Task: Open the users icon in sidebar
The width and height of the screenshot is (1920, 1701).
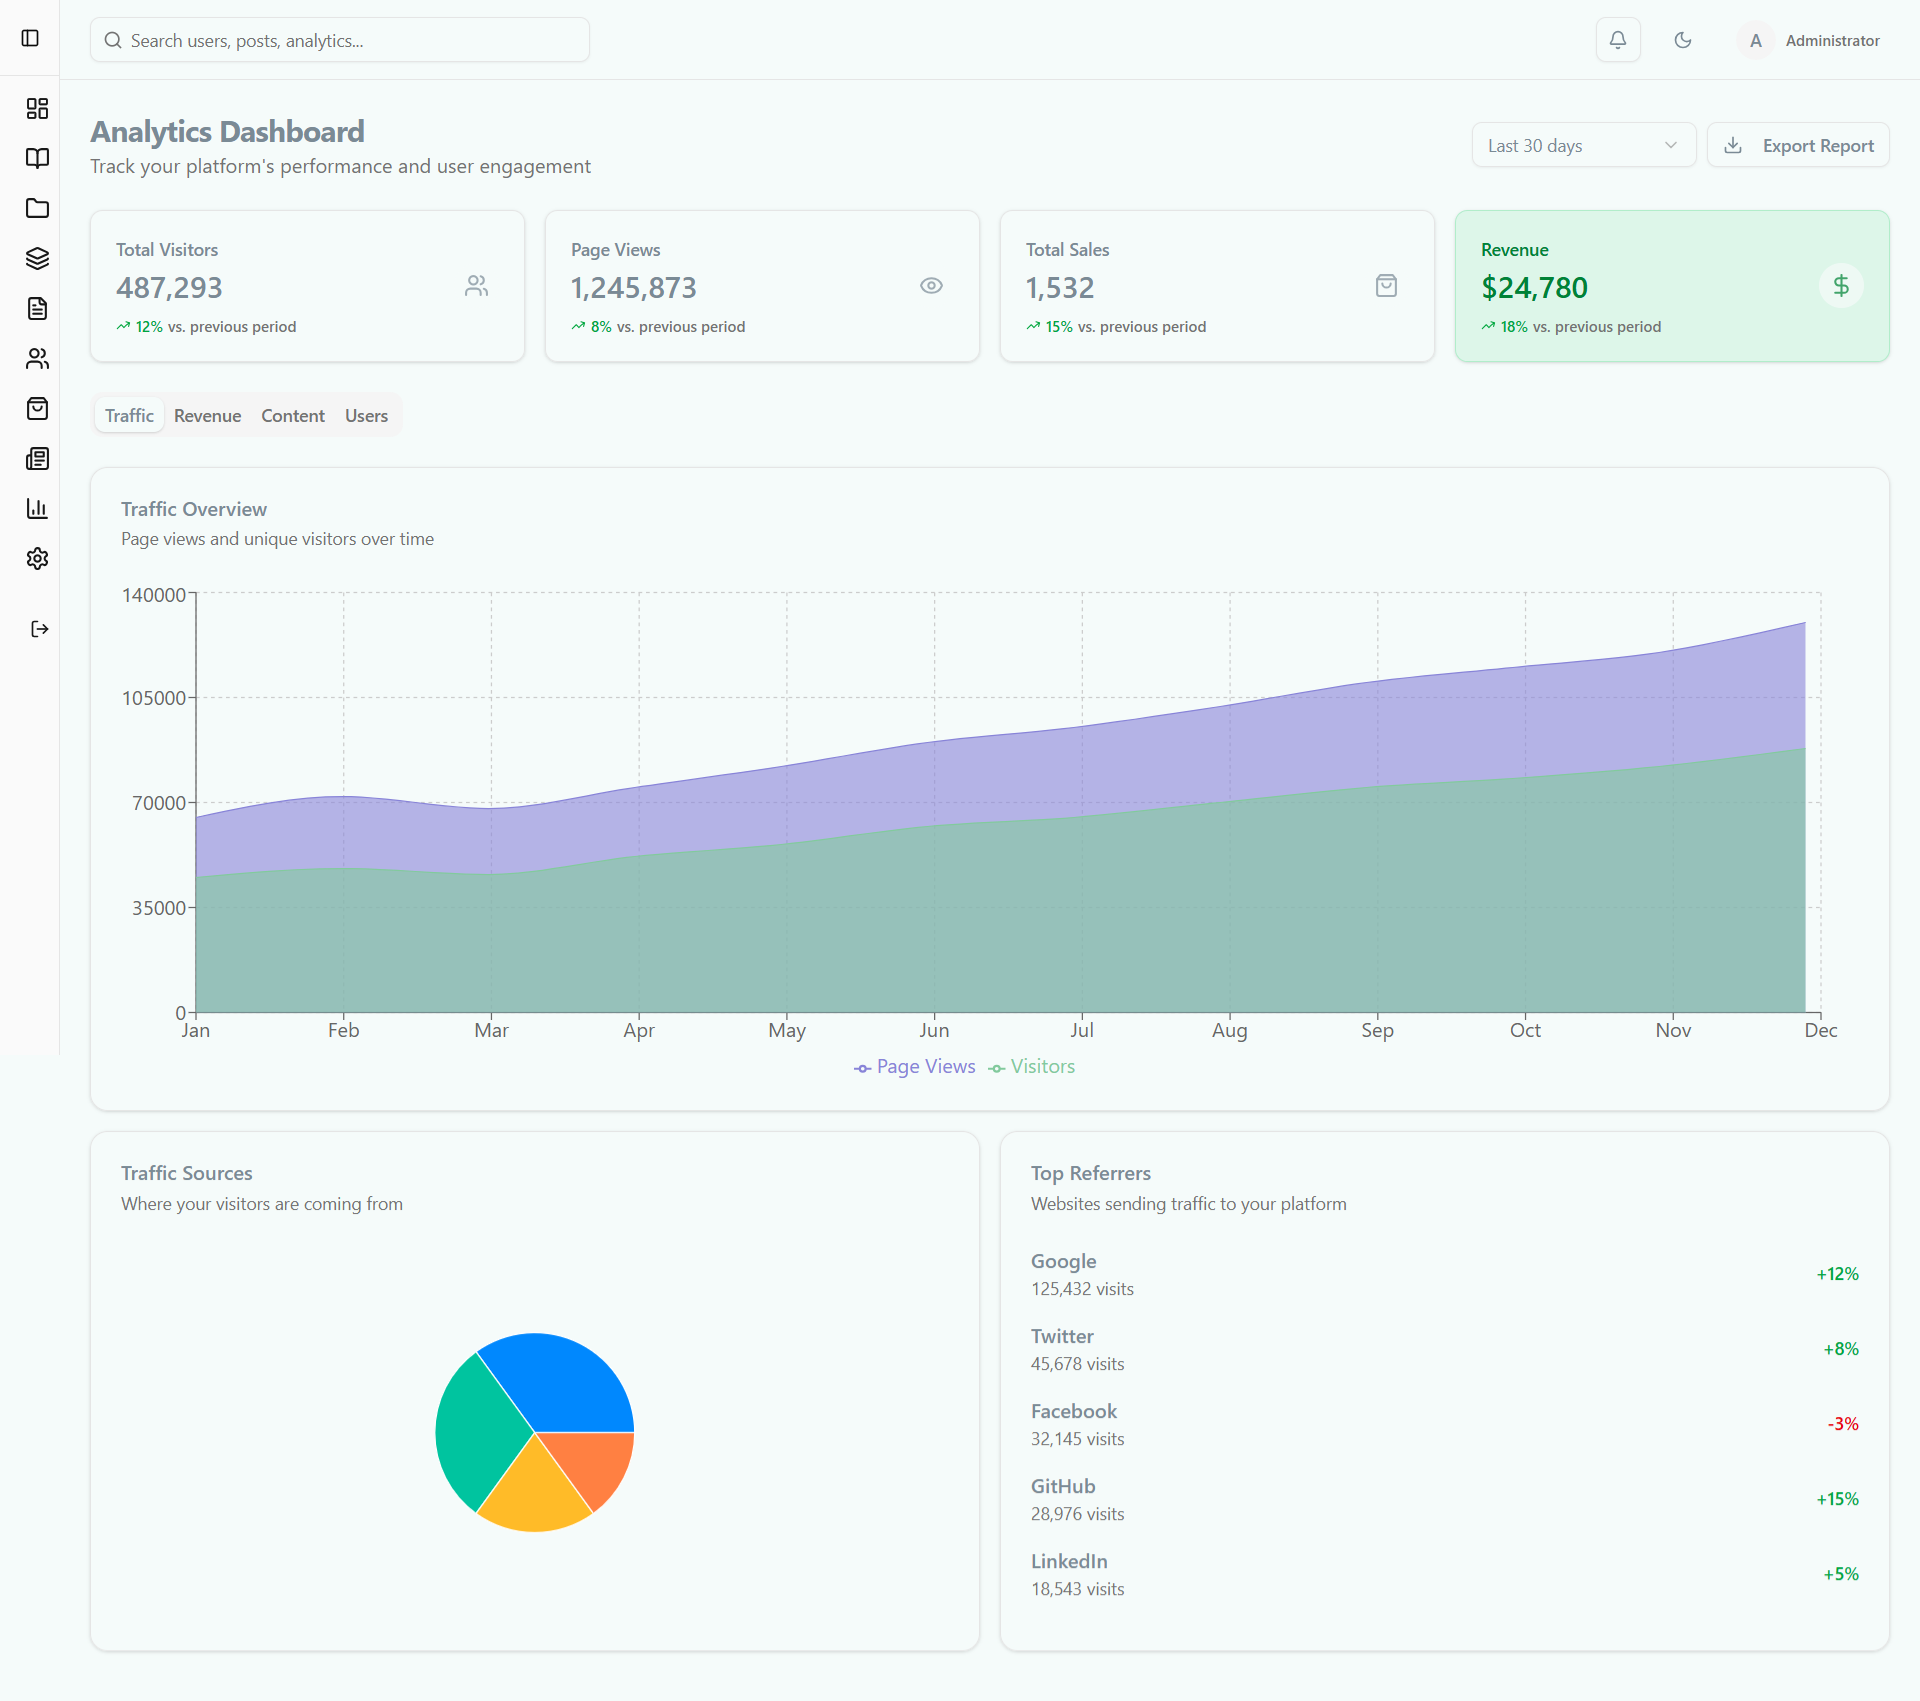Action: point(37,358)
